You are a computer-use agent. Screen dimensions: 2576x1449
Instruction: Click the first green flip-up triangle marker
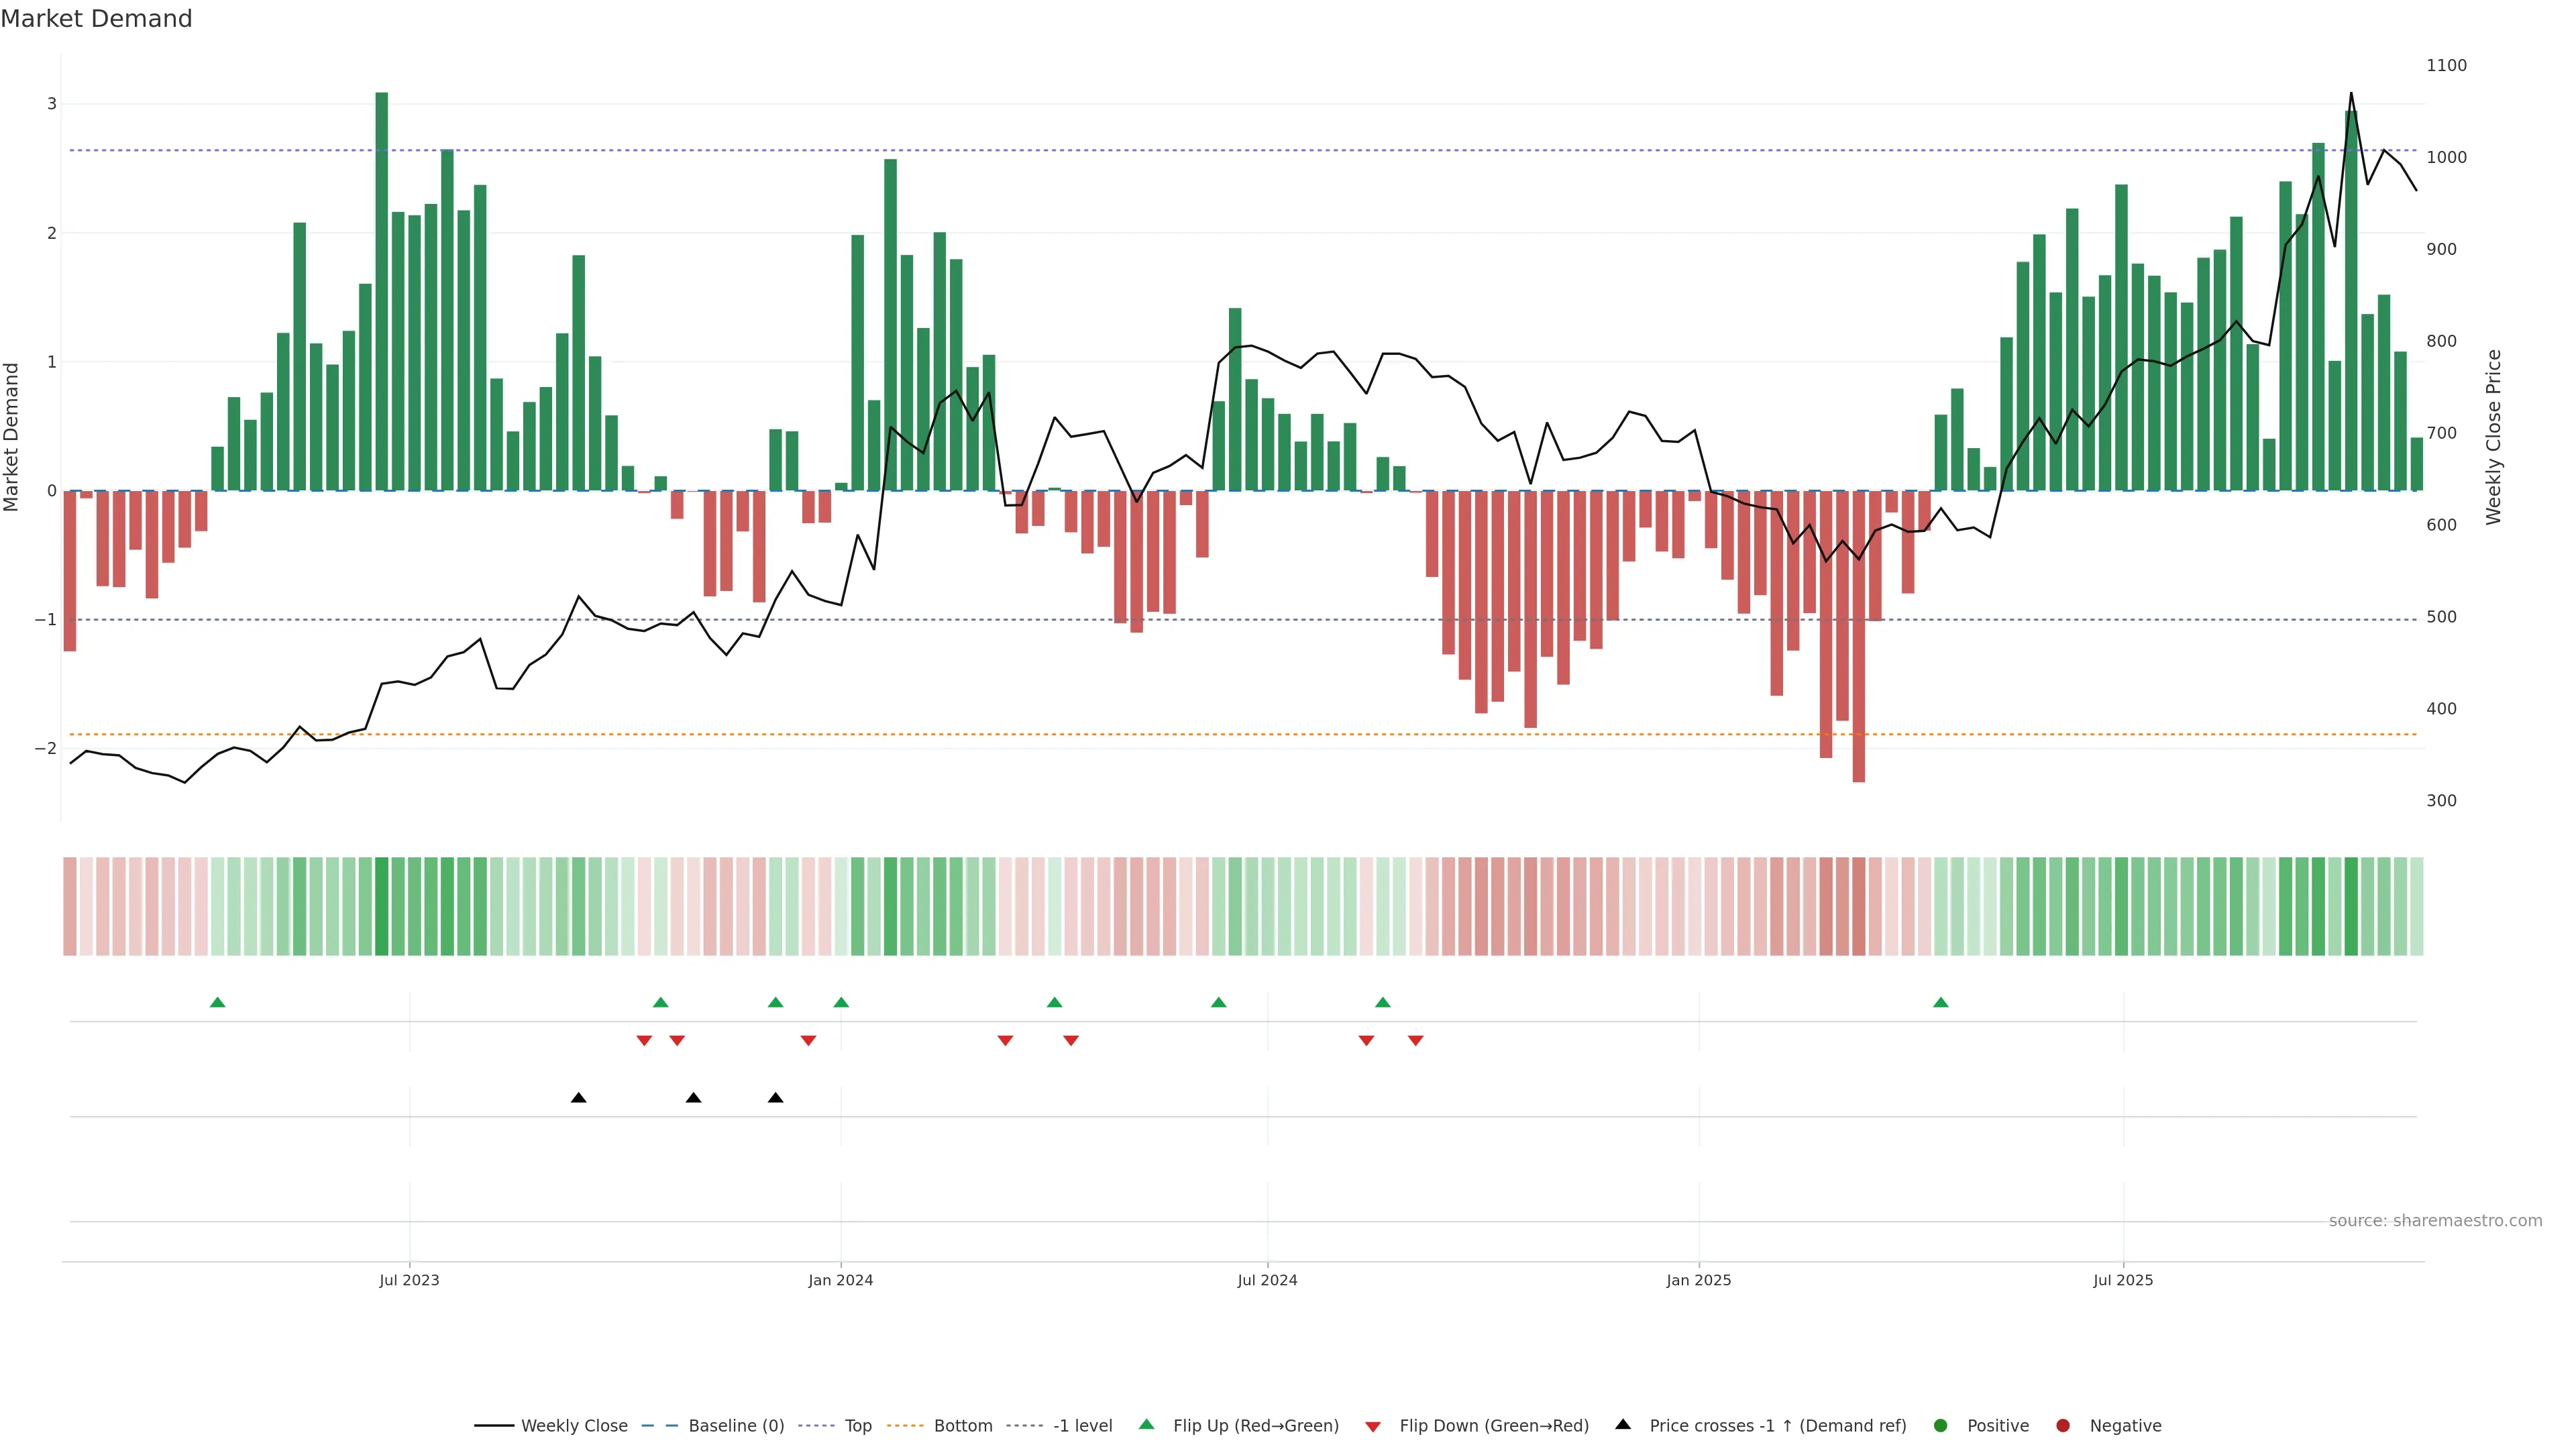pos(218,1003)
